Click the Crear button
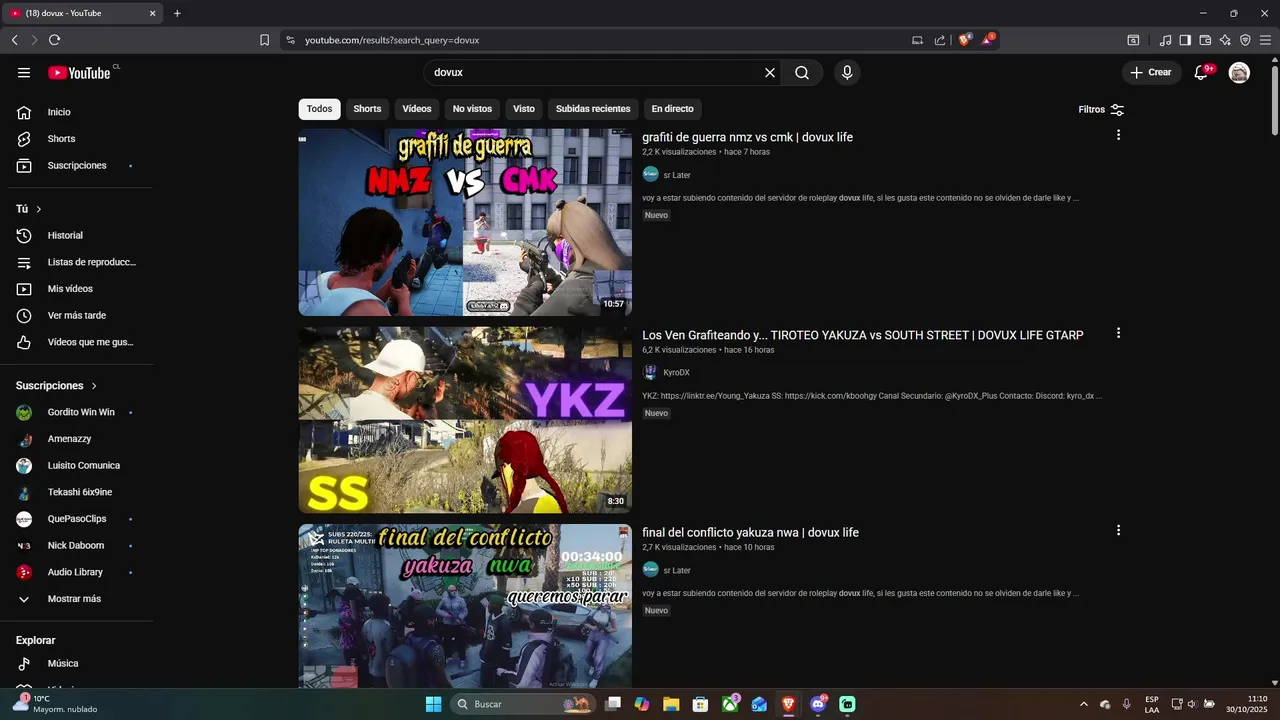 click(1151, 73)
